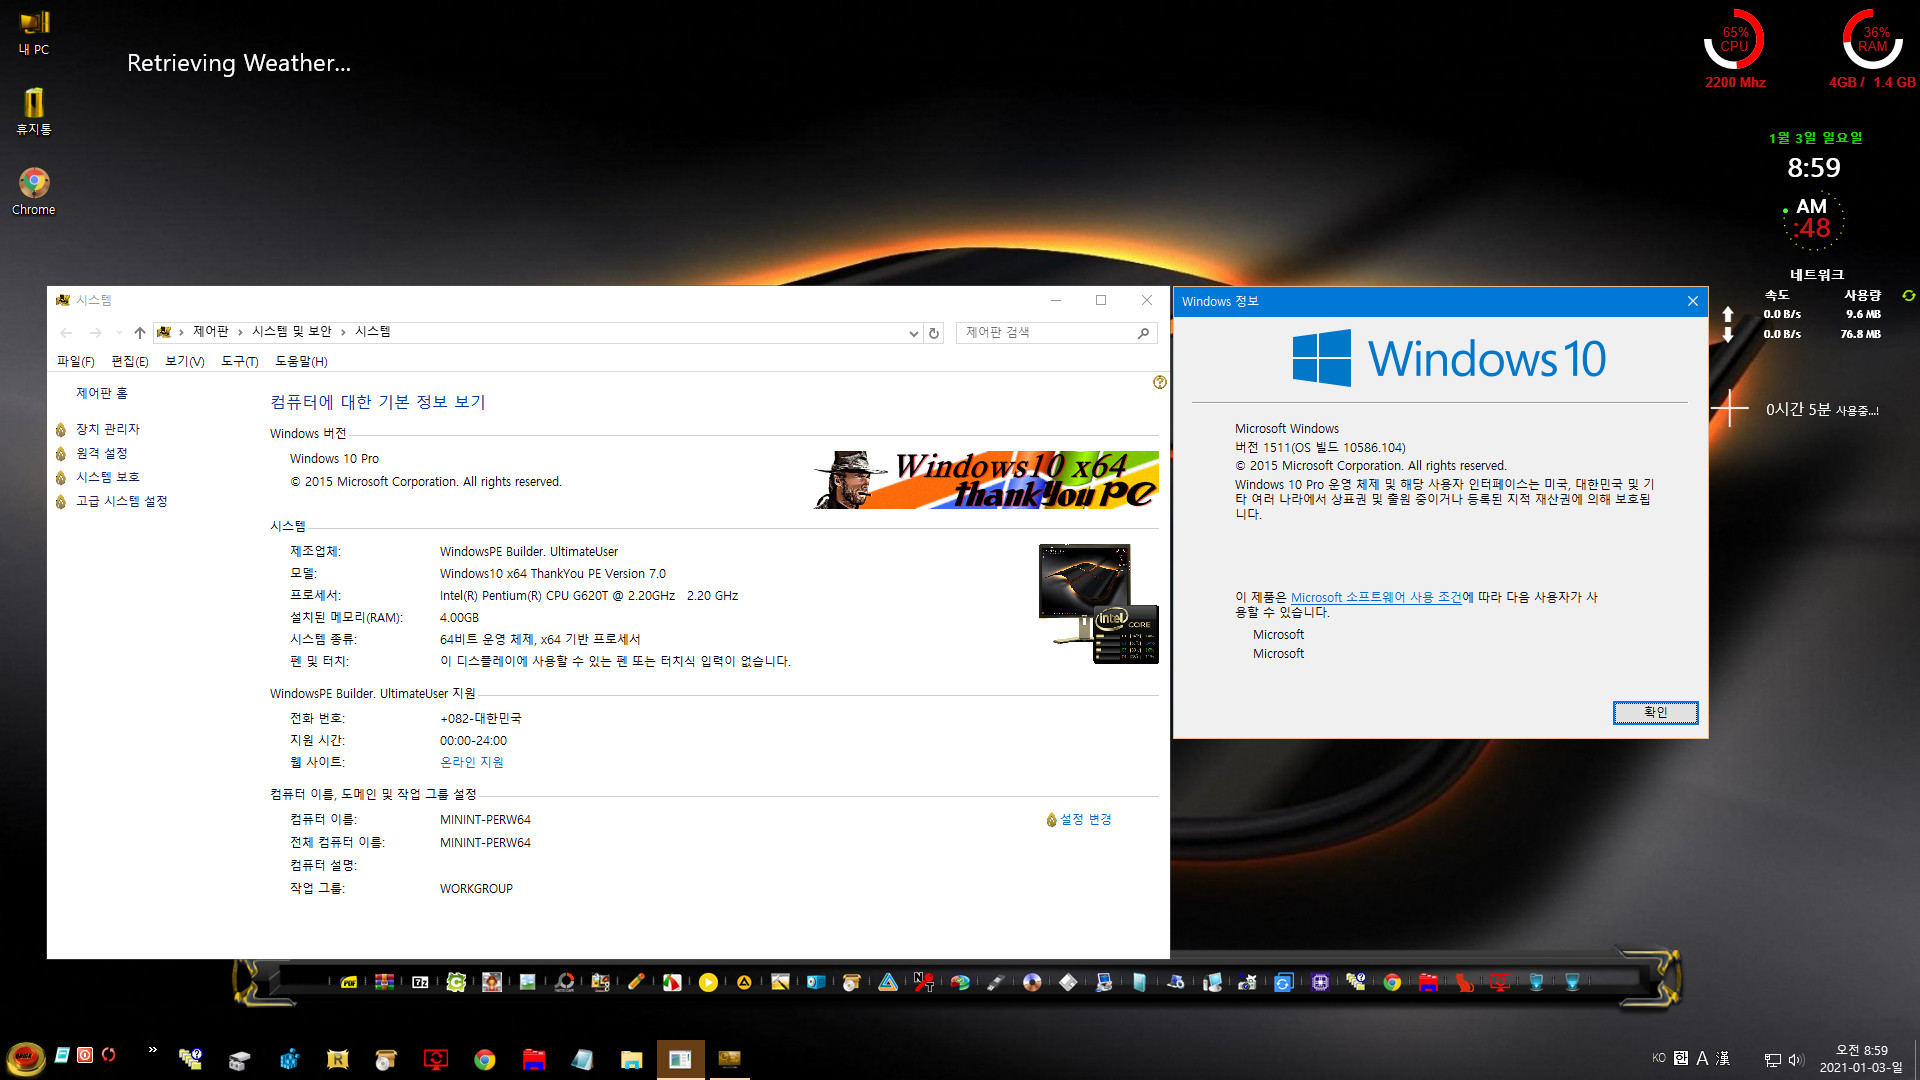Click the network icon in system tray
The width and height of the screenshot is (1920, 1080).
[x=1773, y=1059]
